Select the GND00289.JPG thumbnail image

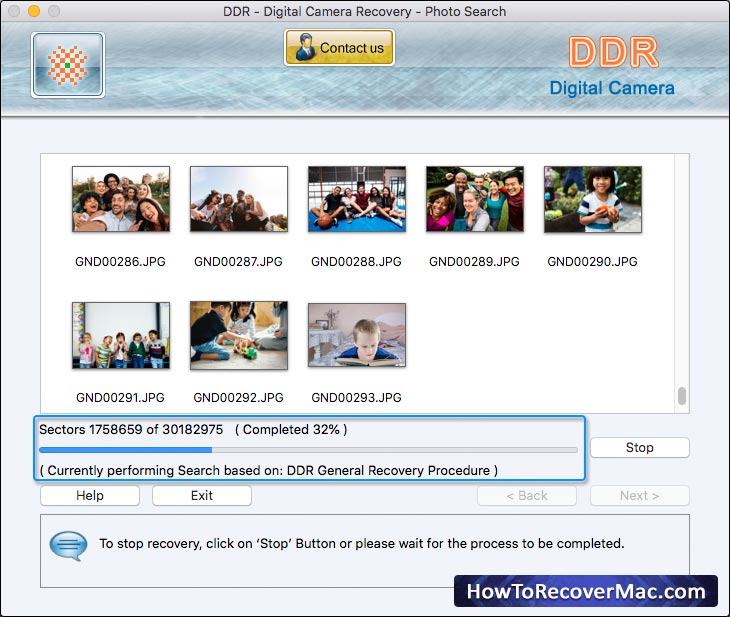click(x=475, y=199)
